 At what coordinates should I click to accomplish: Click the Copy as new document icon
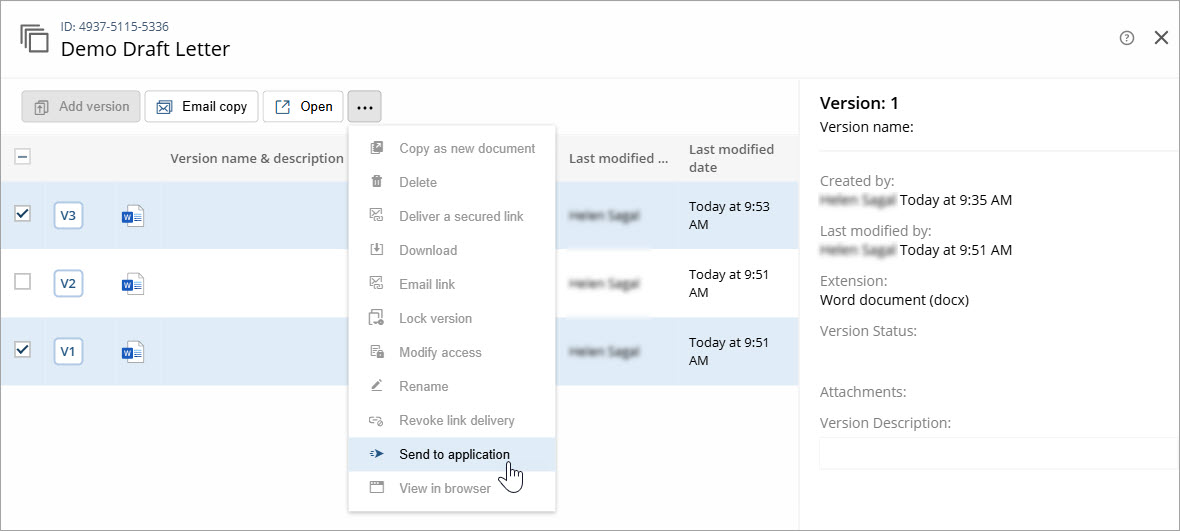pyautogui.click(x=377, y=148)
